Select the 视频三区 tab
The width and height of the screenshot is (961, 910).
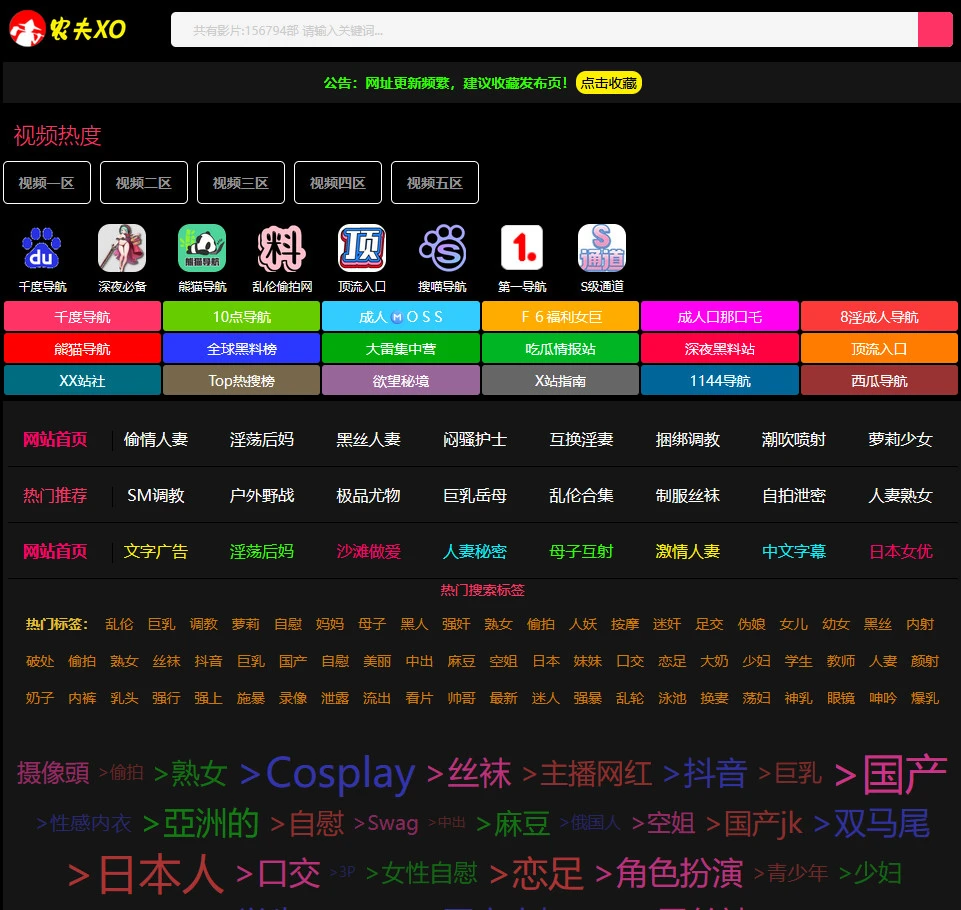[241, 183]
